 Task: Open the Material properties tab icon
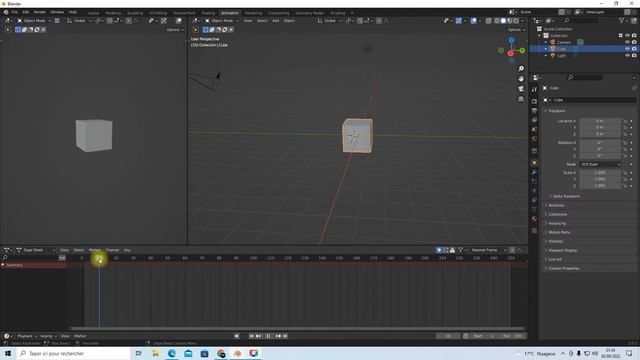pos(534,219)
